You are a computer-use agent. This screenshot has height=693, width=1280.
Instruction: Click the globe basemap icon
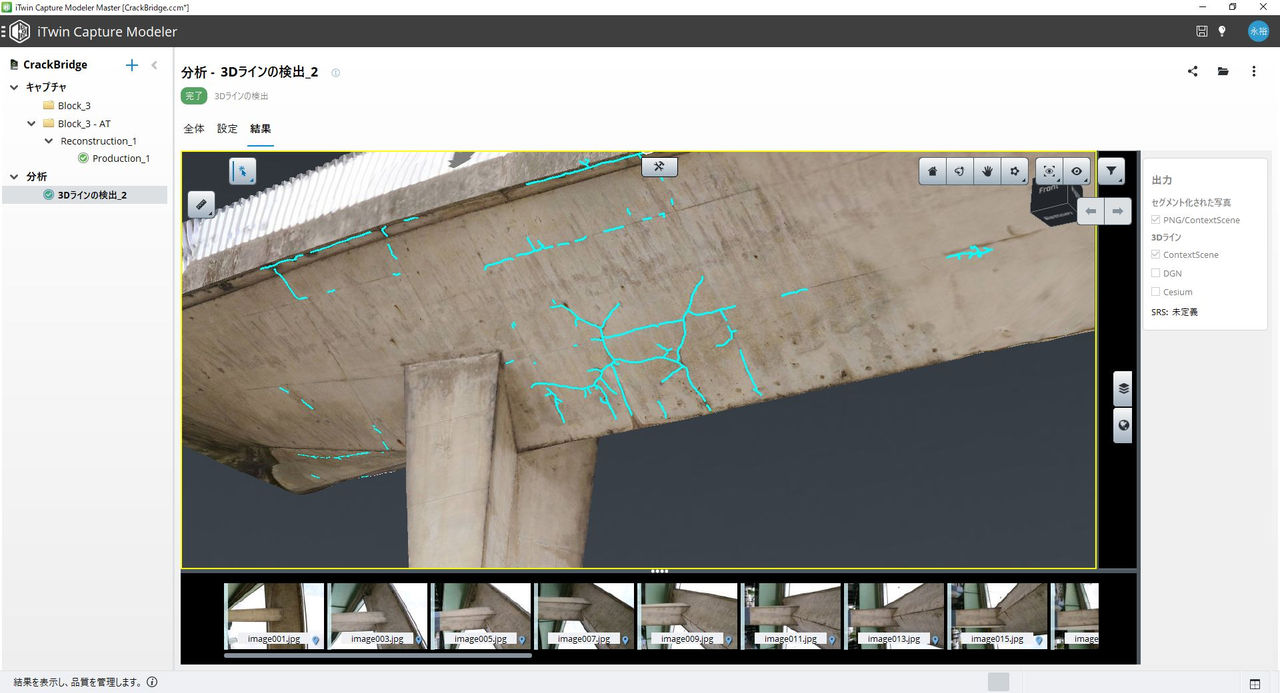[x=1123, y=425]
